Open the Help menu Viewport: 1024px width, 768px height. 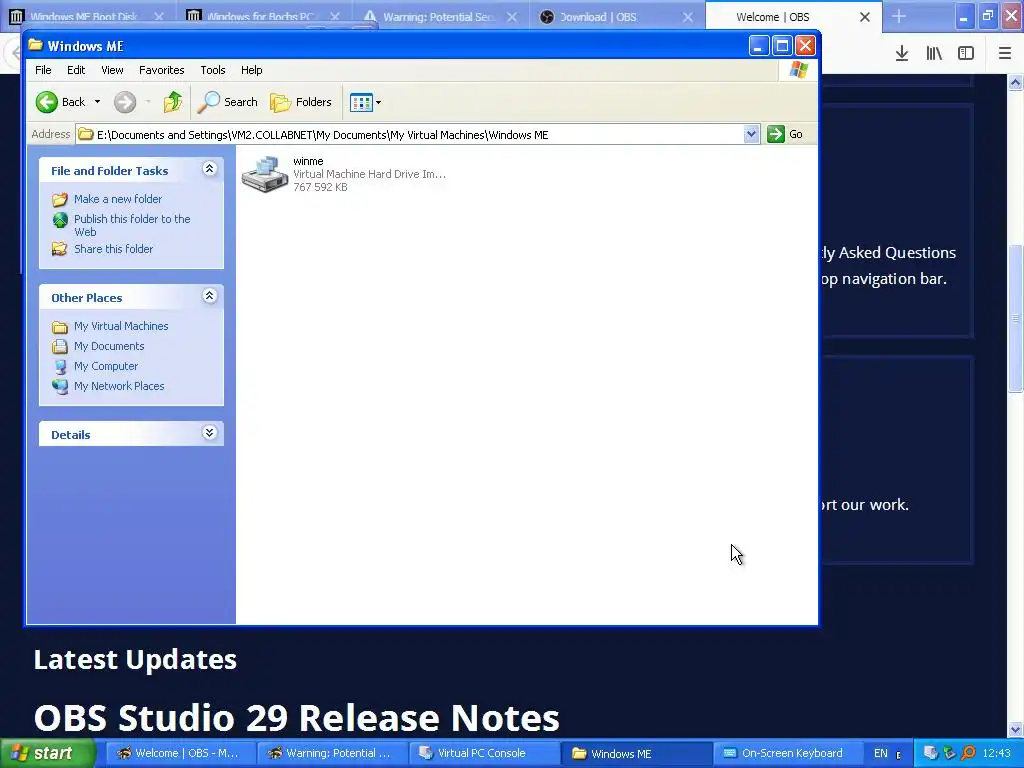(x=251, y=70)
